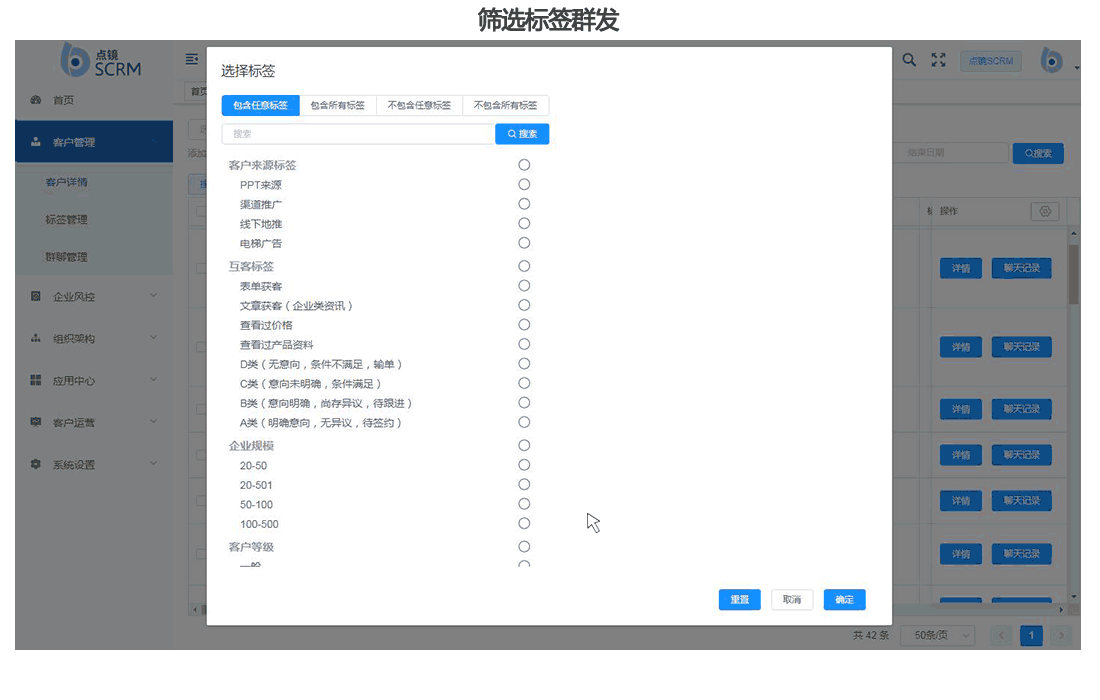Select the 20-50 tag radio
Screen dimensions: 1100x700
coord(524,465)
